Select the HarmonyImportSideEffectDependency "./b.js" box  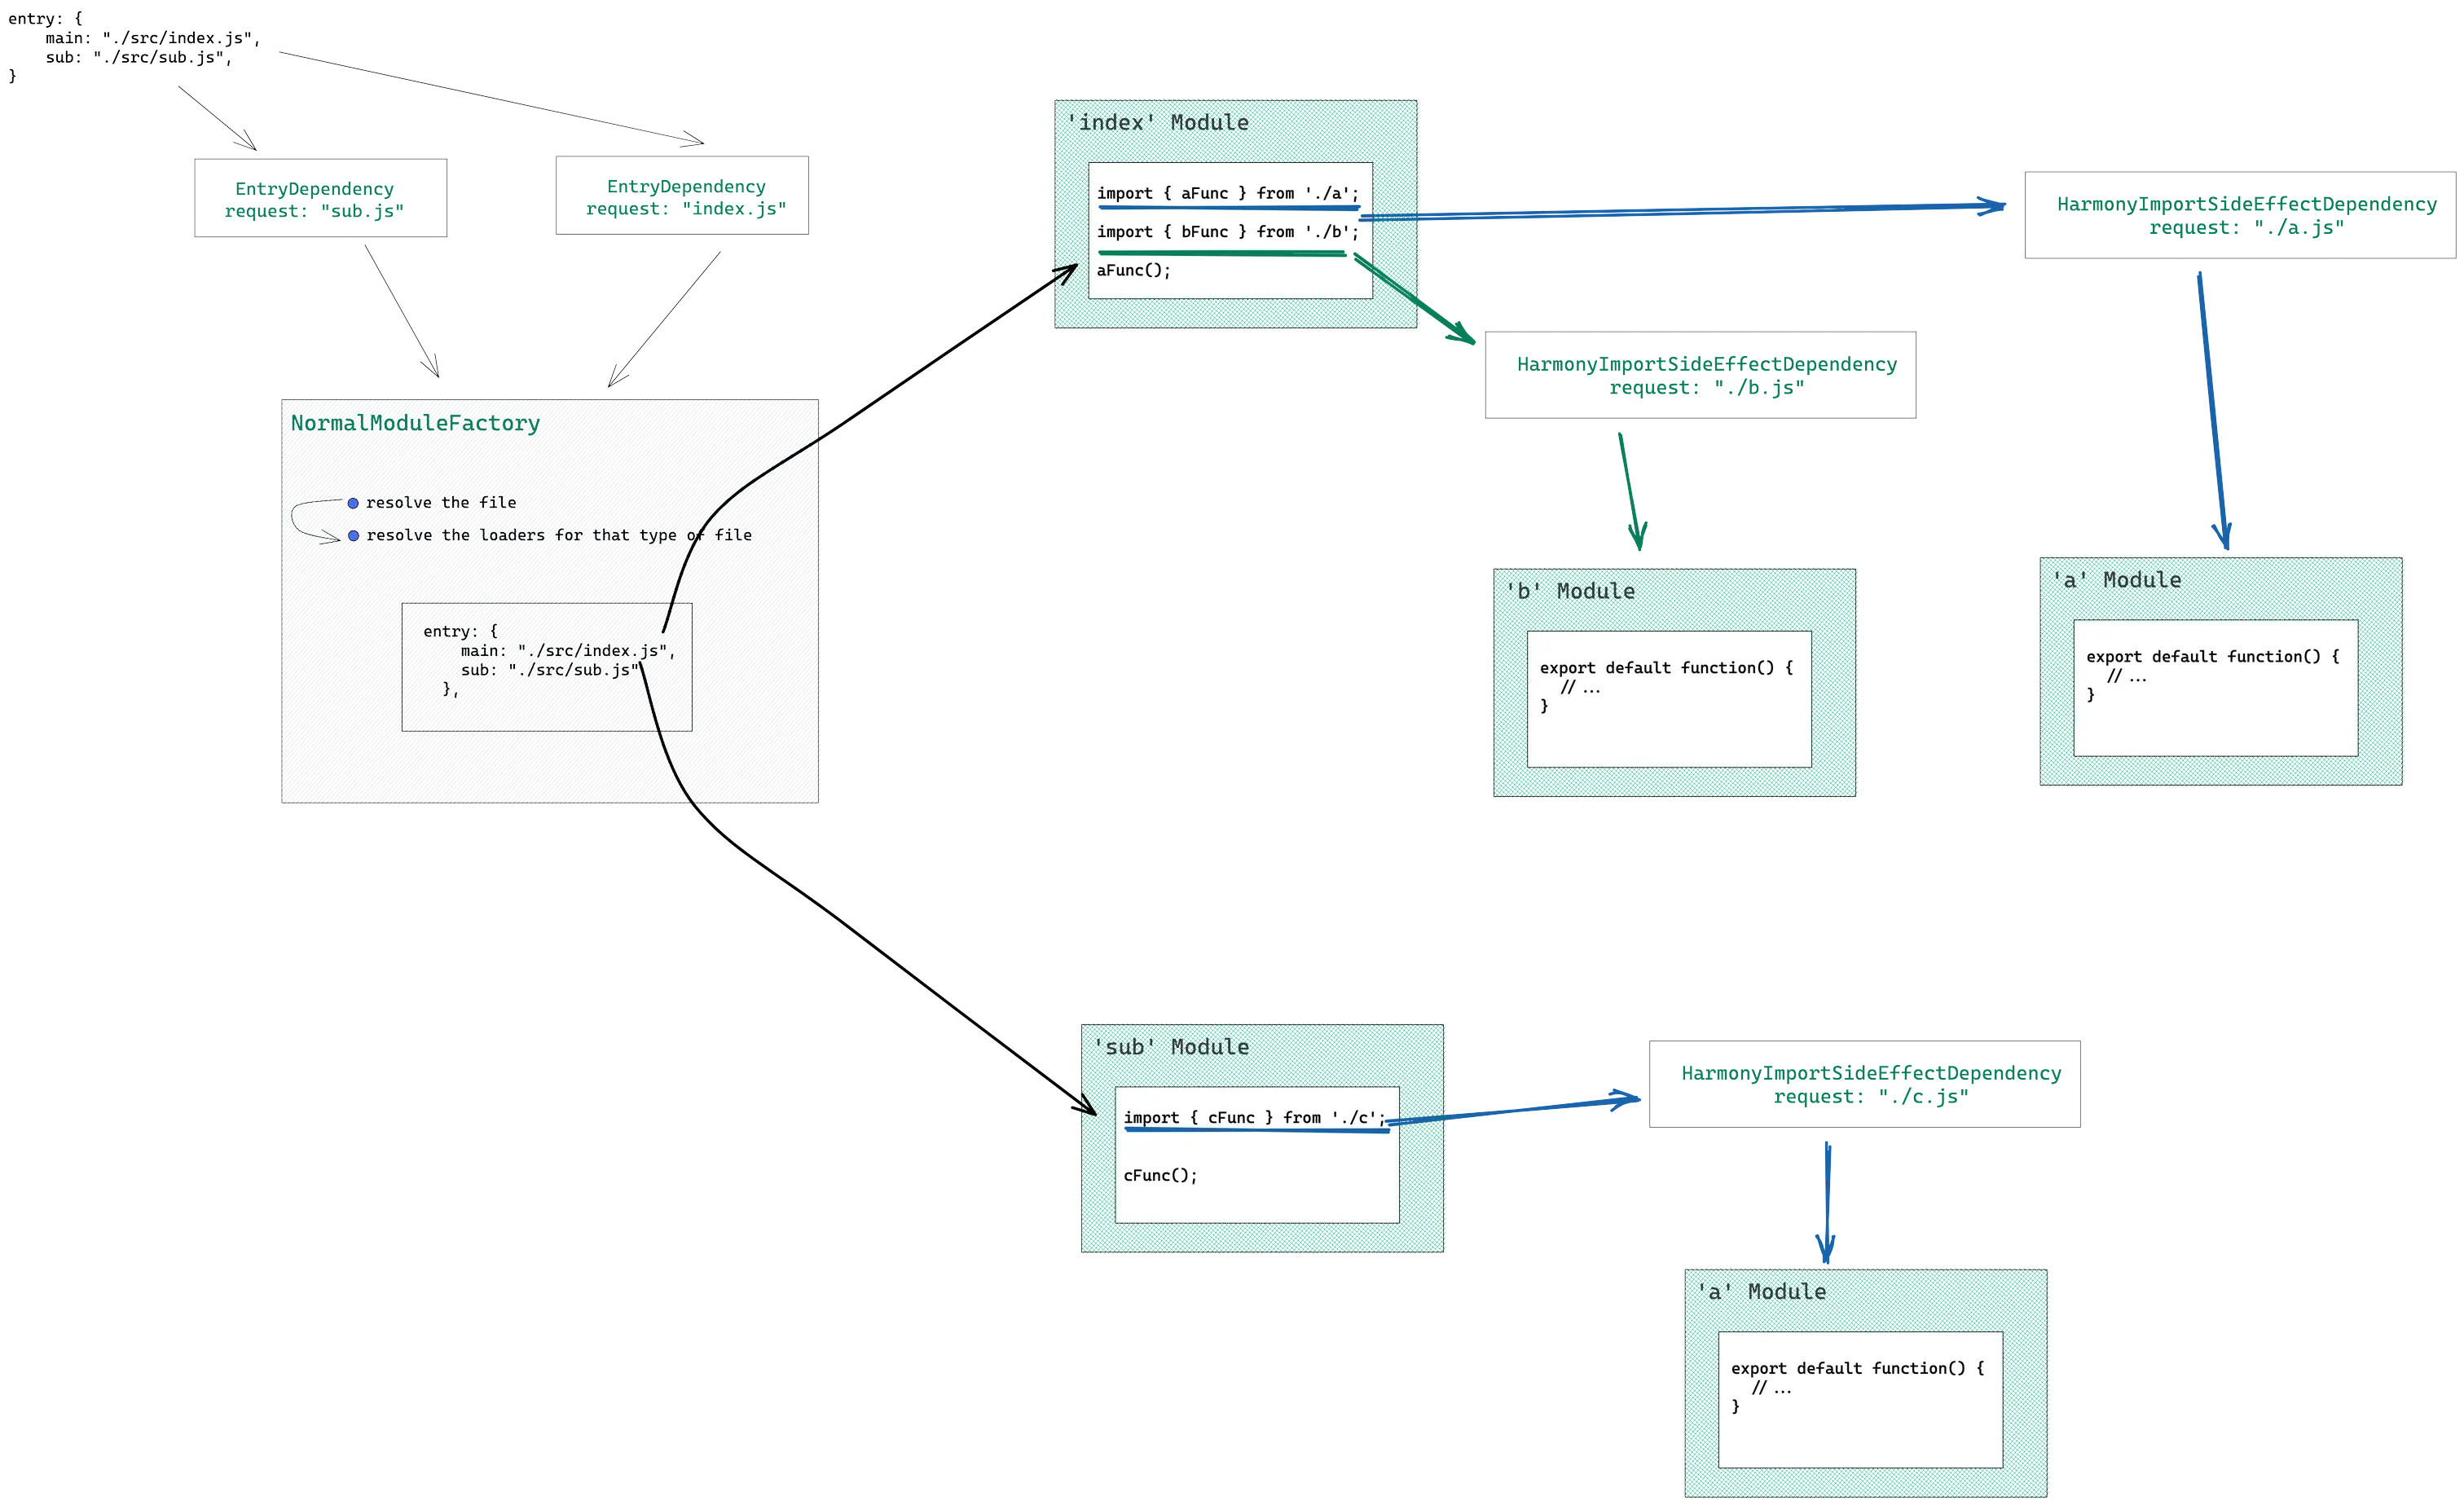tap(1700, 375)
